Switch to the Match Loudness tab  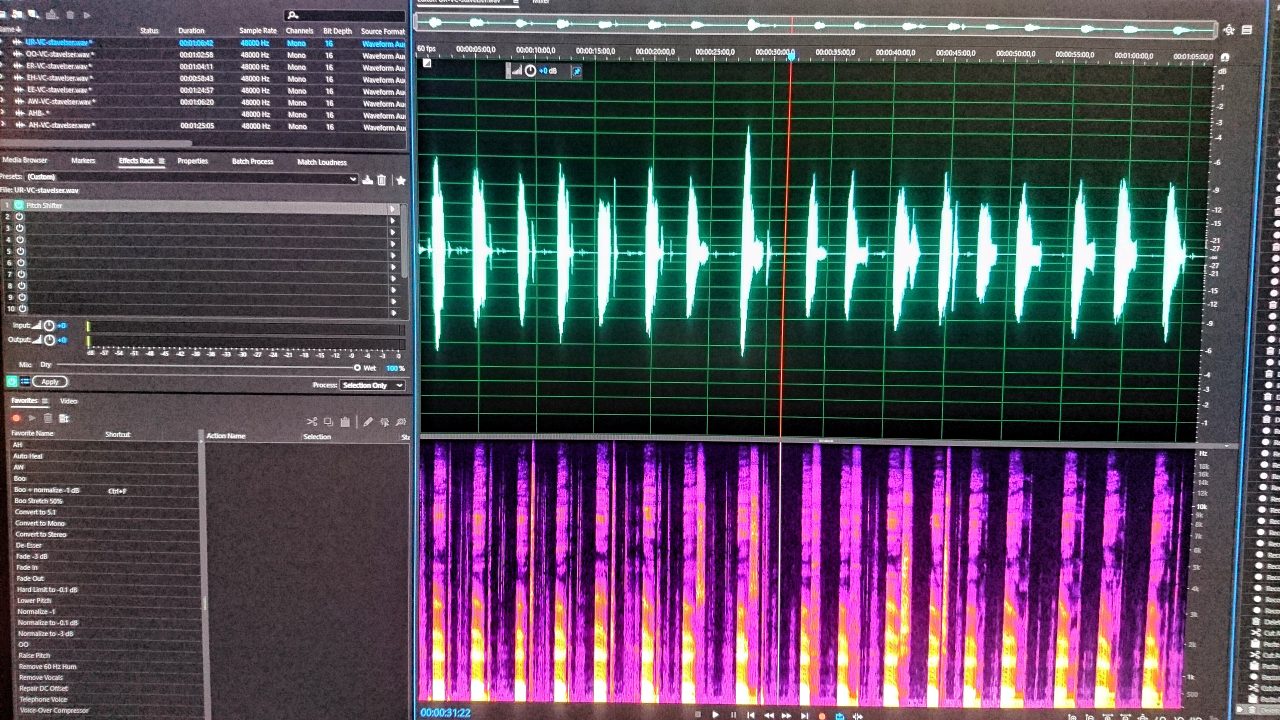pos(322,162)
